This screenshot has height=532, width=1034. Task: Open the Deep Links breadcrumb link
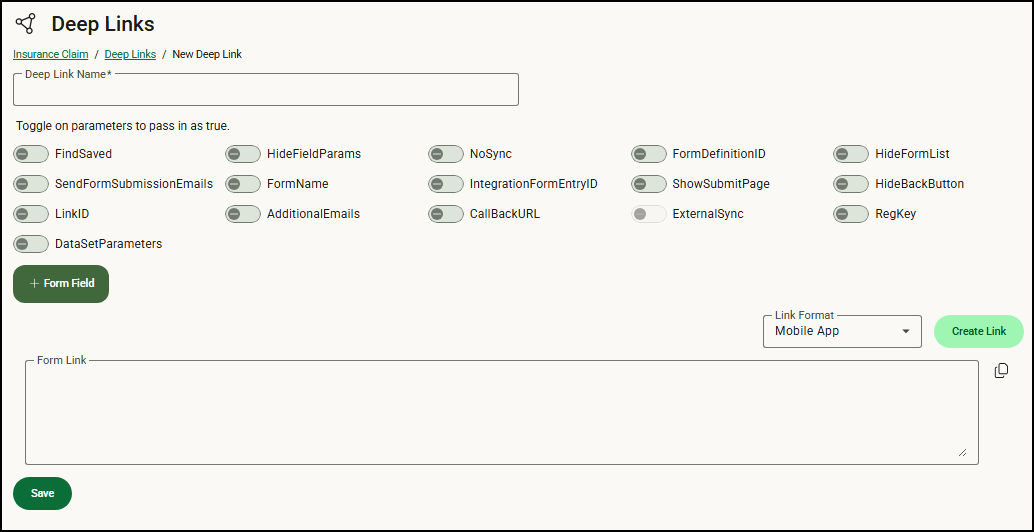(x=130, y=54)
